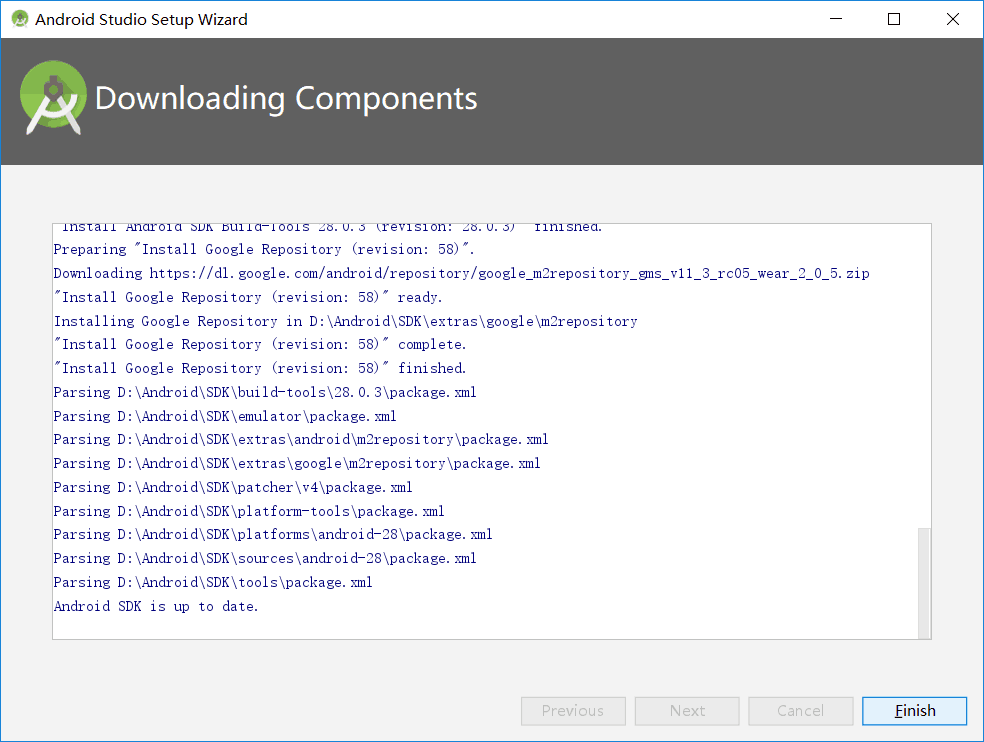The width and height of the screenshot is (984, 742).
Task: Click the 'Android Studio Setup Wizard' window title
Action: coord(141,19)
